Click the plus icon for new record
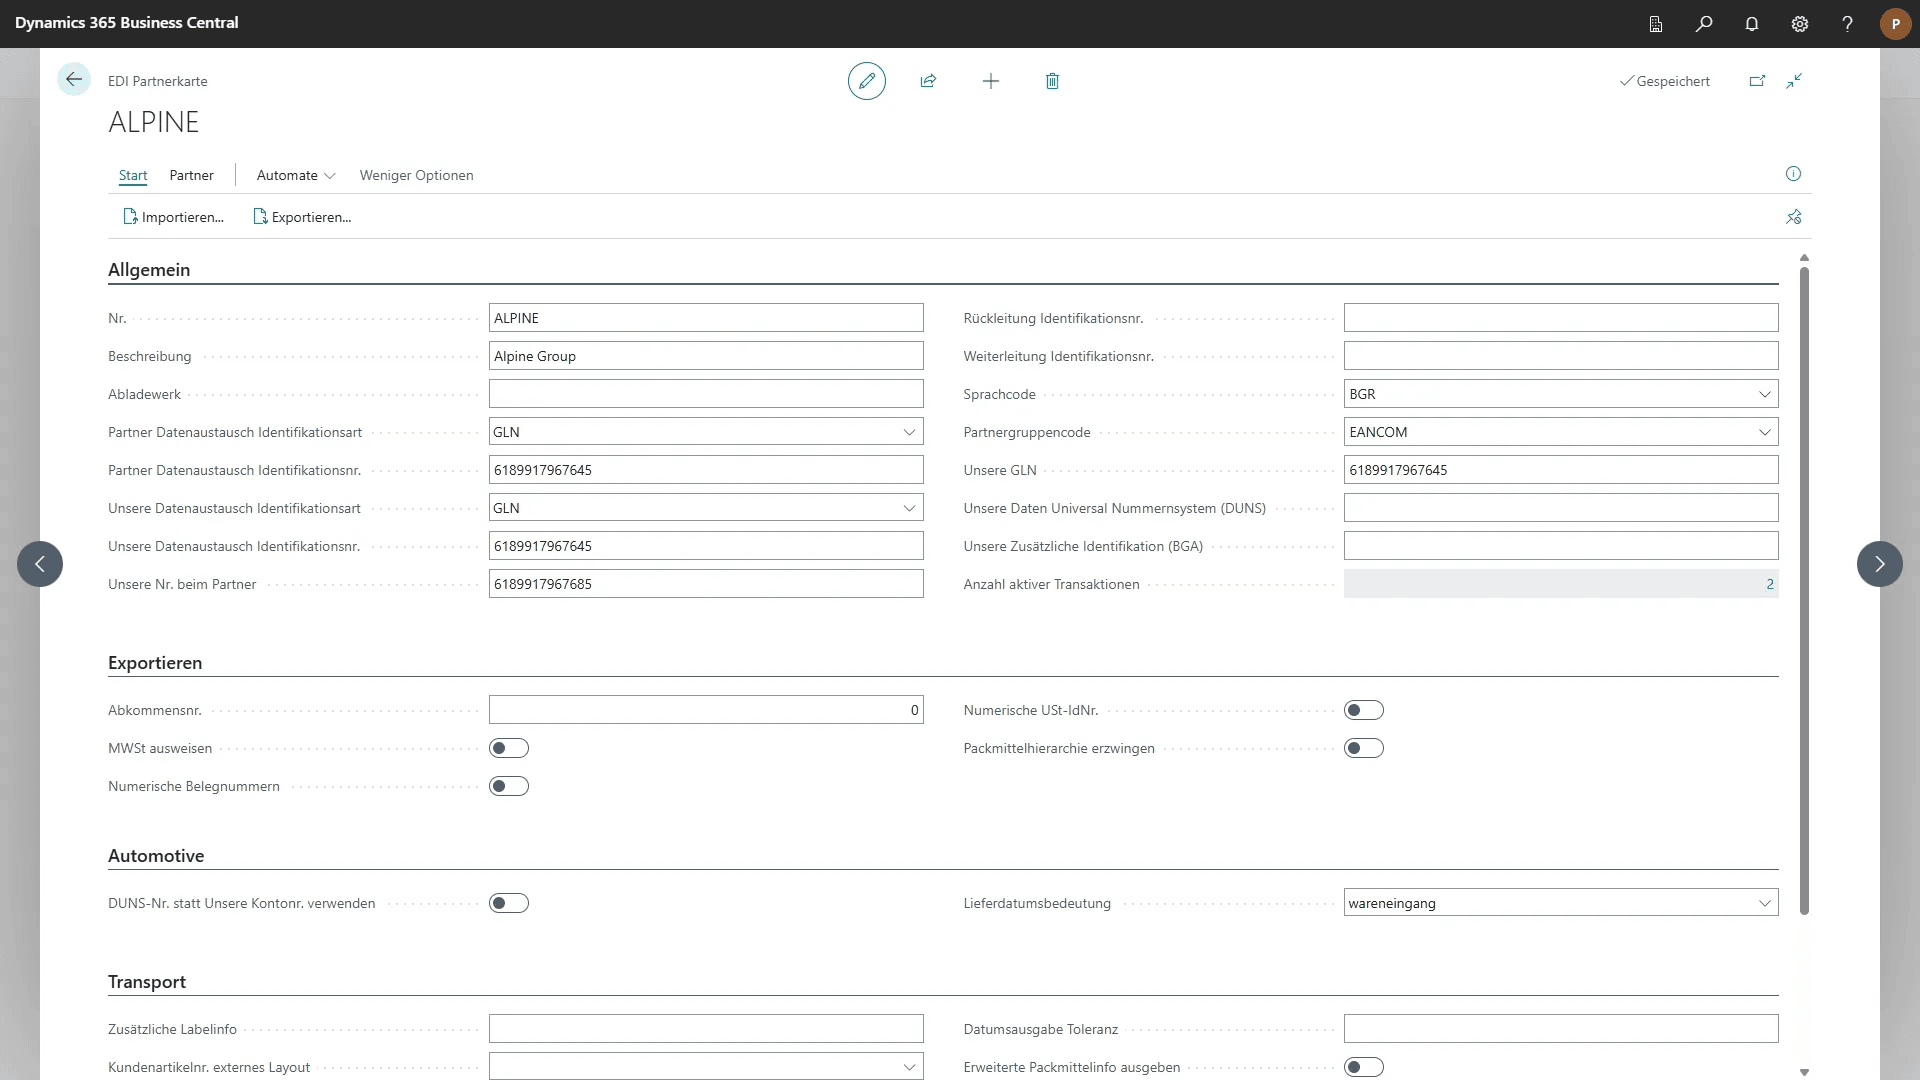Image resolution: width=1920 pixels, height=1080 pixels. [991, 81]
